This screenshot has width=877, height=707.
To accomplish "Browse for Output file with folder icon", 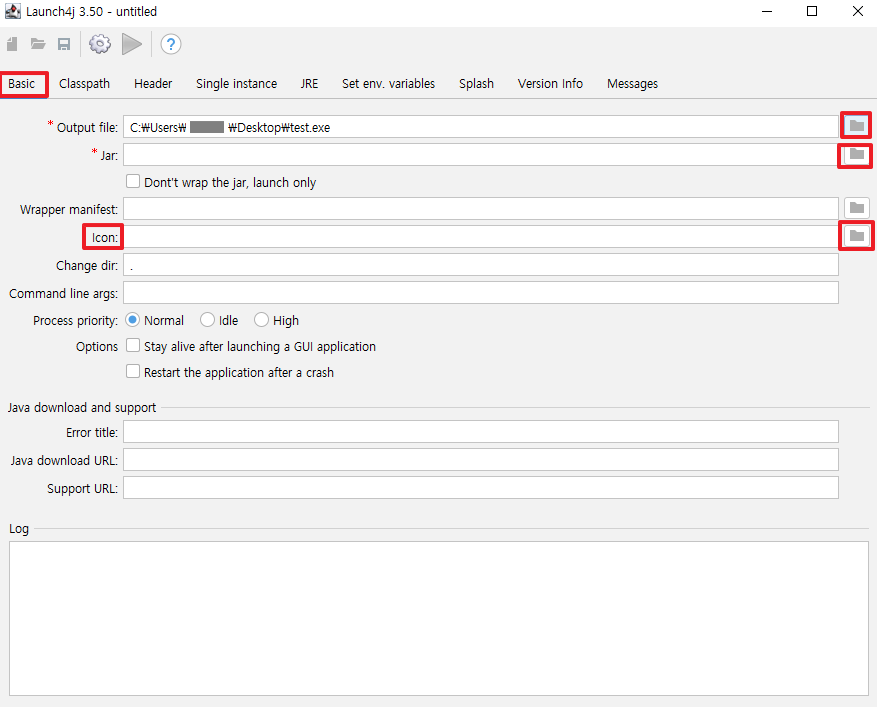I will pos(856,125).
